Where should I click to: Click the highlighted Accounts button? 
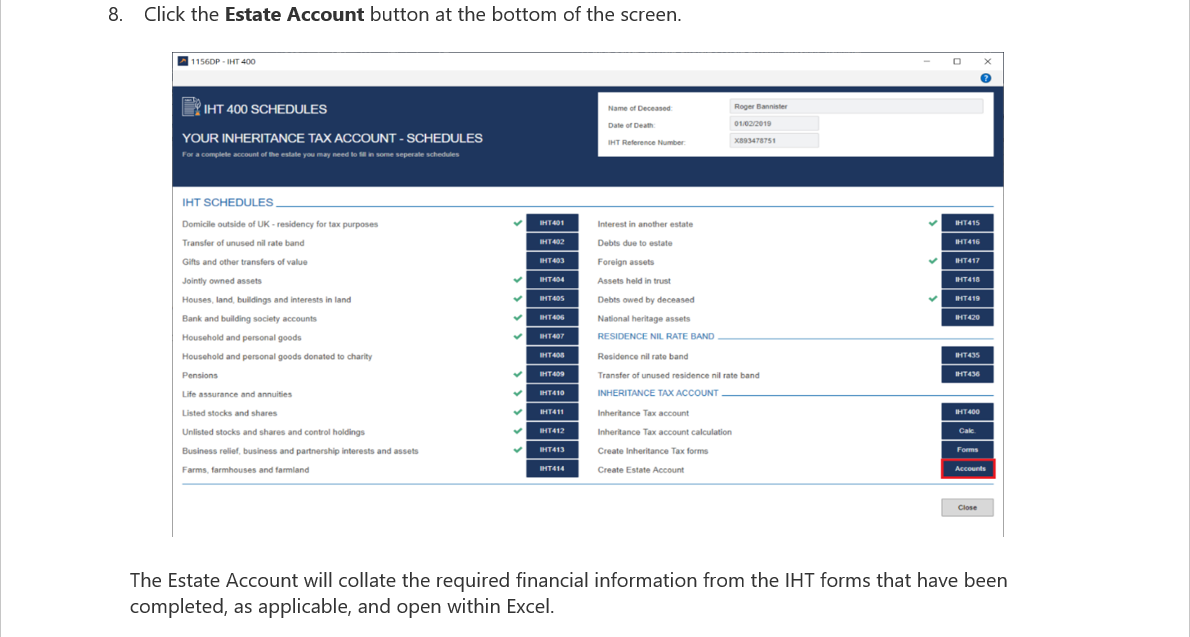tap(967, 468)
